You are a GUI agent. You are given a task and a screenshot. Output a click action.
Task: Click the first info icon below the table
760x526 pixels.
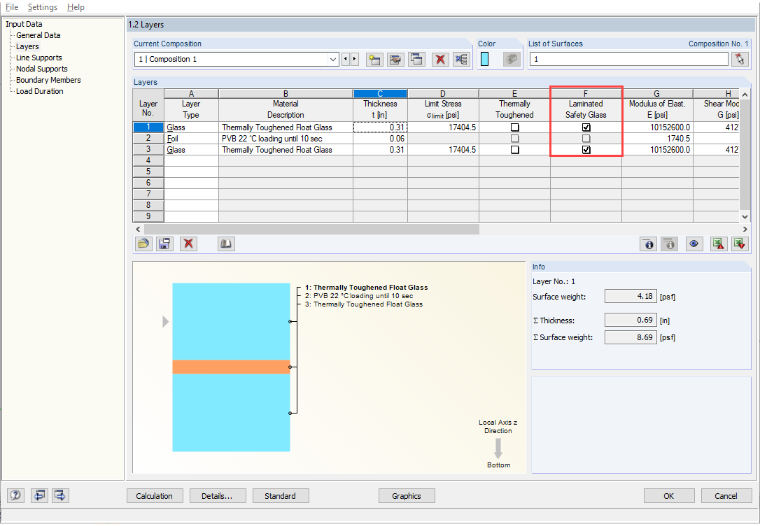point(648,244)
